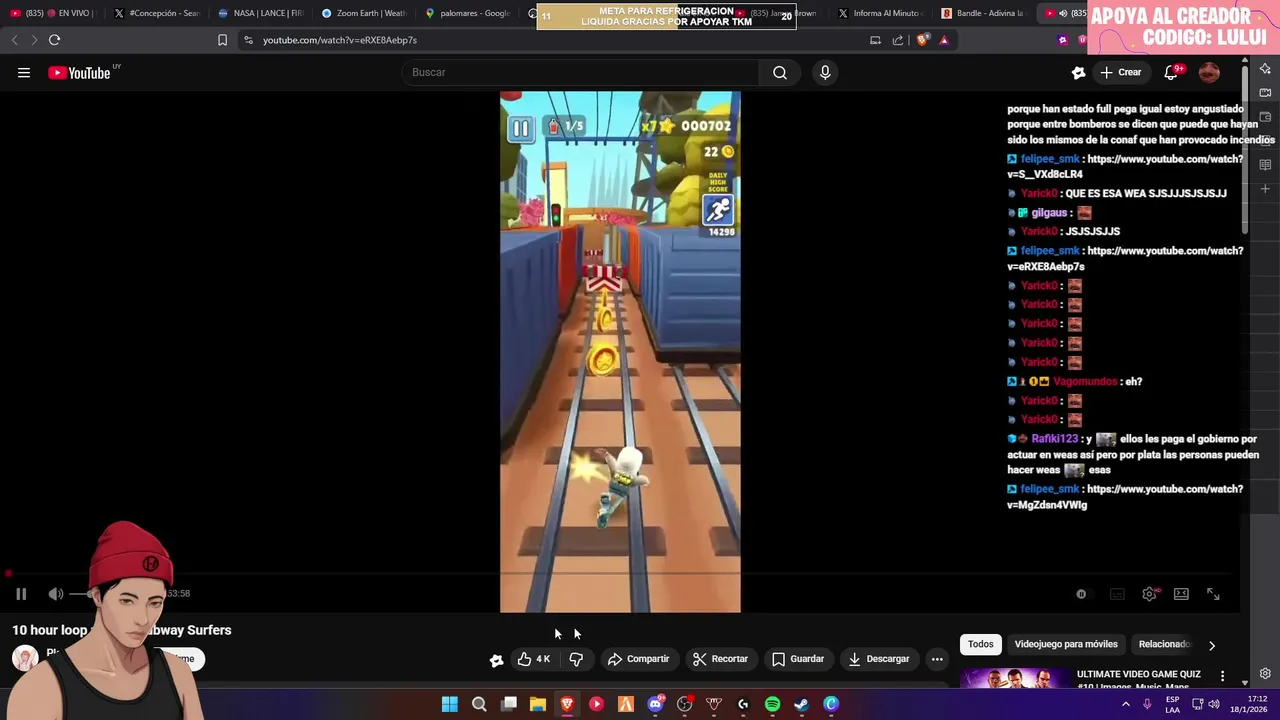Open the Brave Shields lion icon
The width and height of the screenshot is (1280, 720).
[922, 40]
